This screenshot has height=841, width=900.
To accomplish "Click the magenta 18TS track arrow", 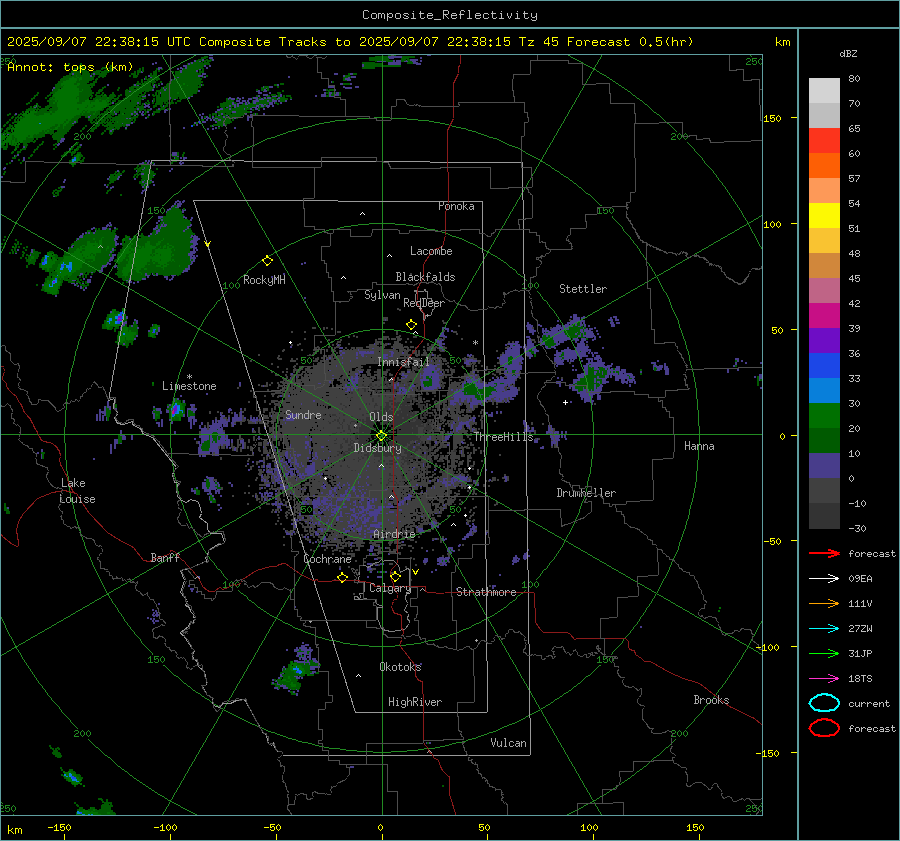I will point(824,679).
